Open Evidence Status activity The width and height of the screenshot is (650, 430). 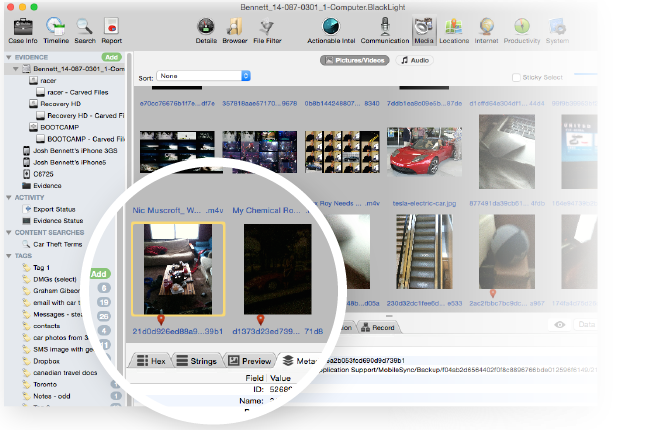(x=58, y=221)
